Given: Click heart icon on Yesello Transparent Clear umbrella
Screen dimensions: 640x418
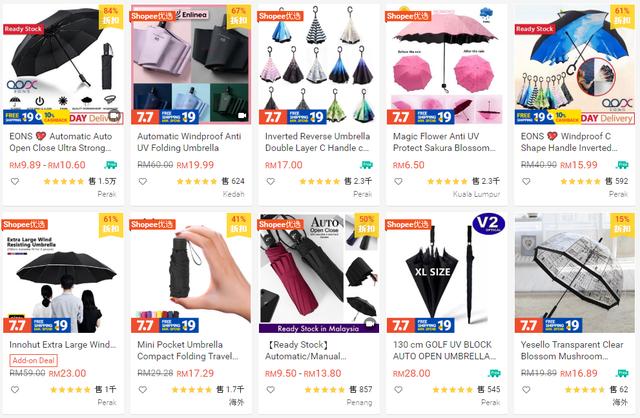Looking at the screenshot, I should 526,390.
